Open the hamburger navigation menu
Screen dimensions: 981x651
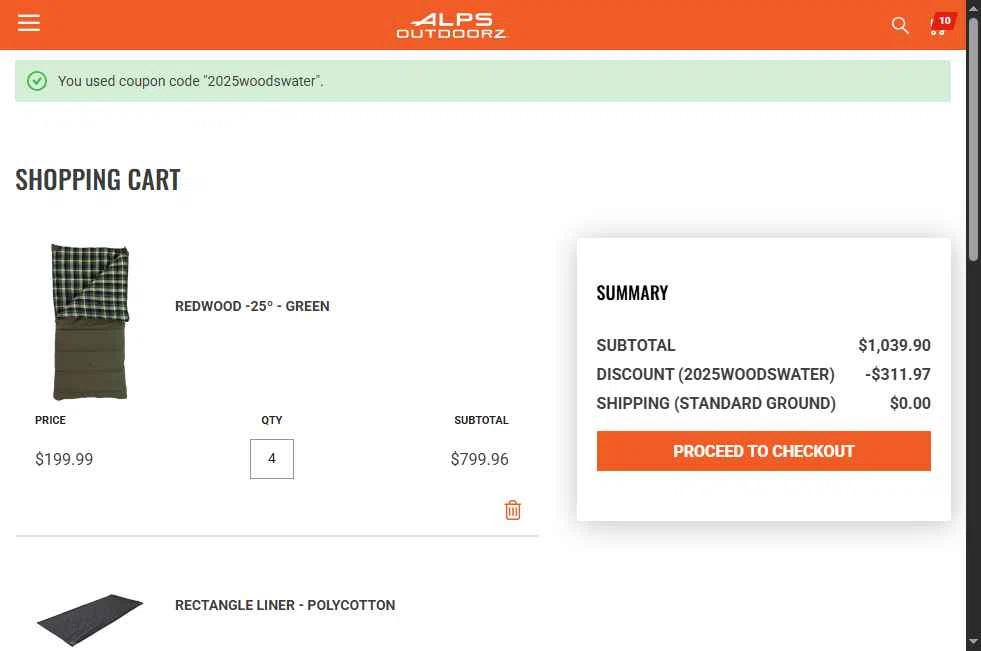coord(29,23)
